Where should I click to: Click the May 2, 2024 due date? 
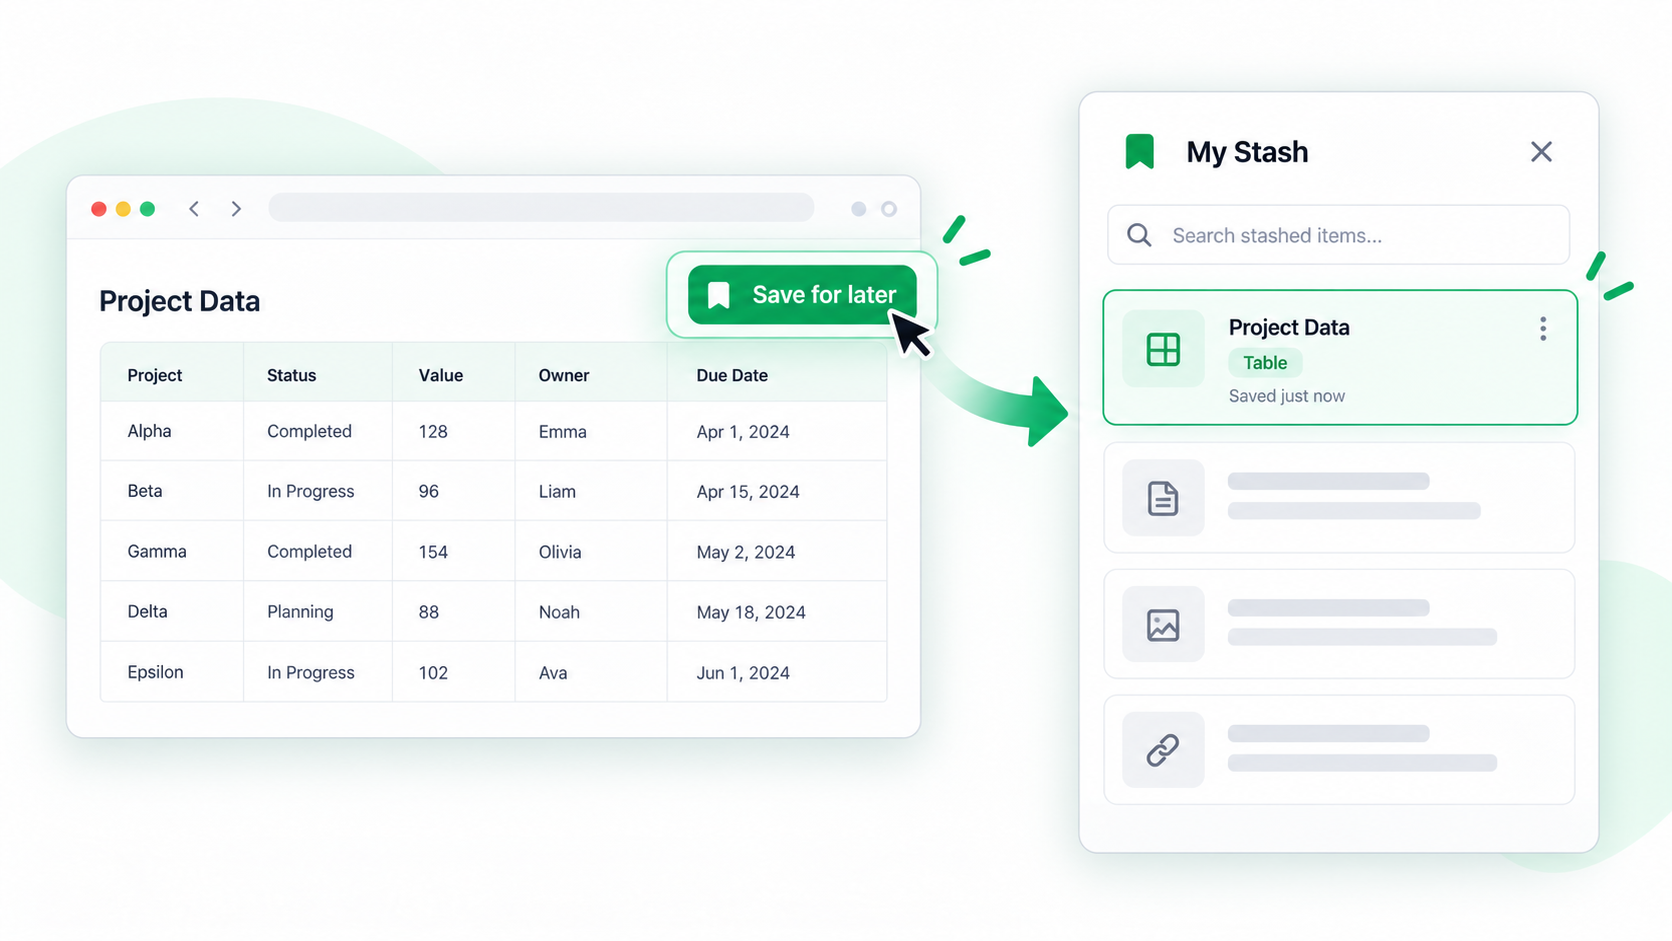(746, 552)
